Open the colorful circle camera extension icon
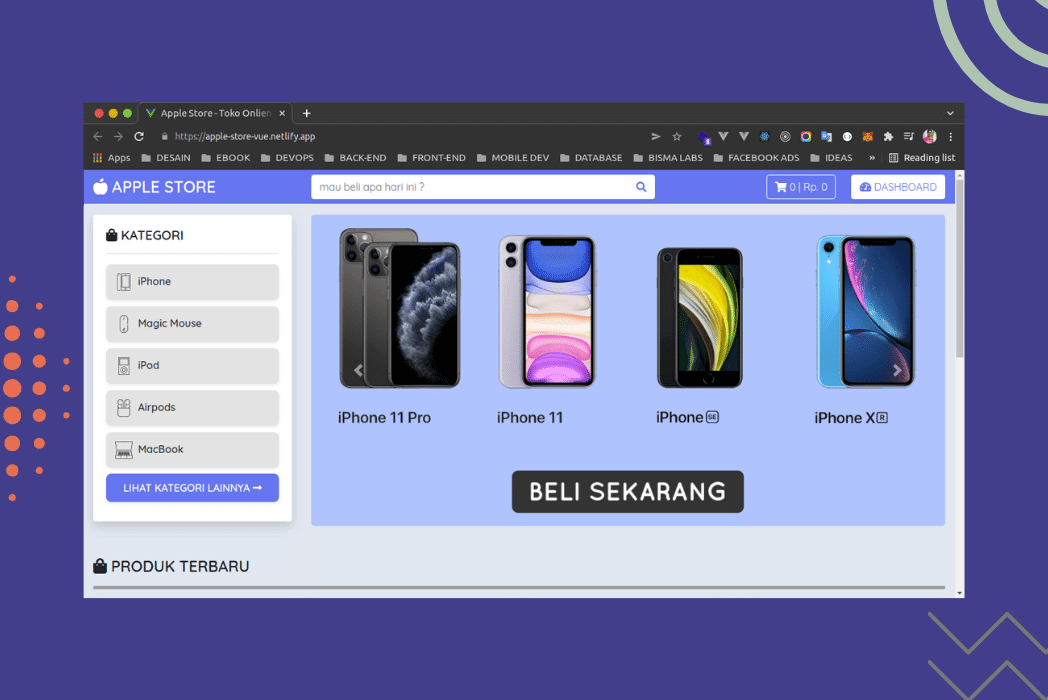 pyautogui.click(x=806, y=136)
